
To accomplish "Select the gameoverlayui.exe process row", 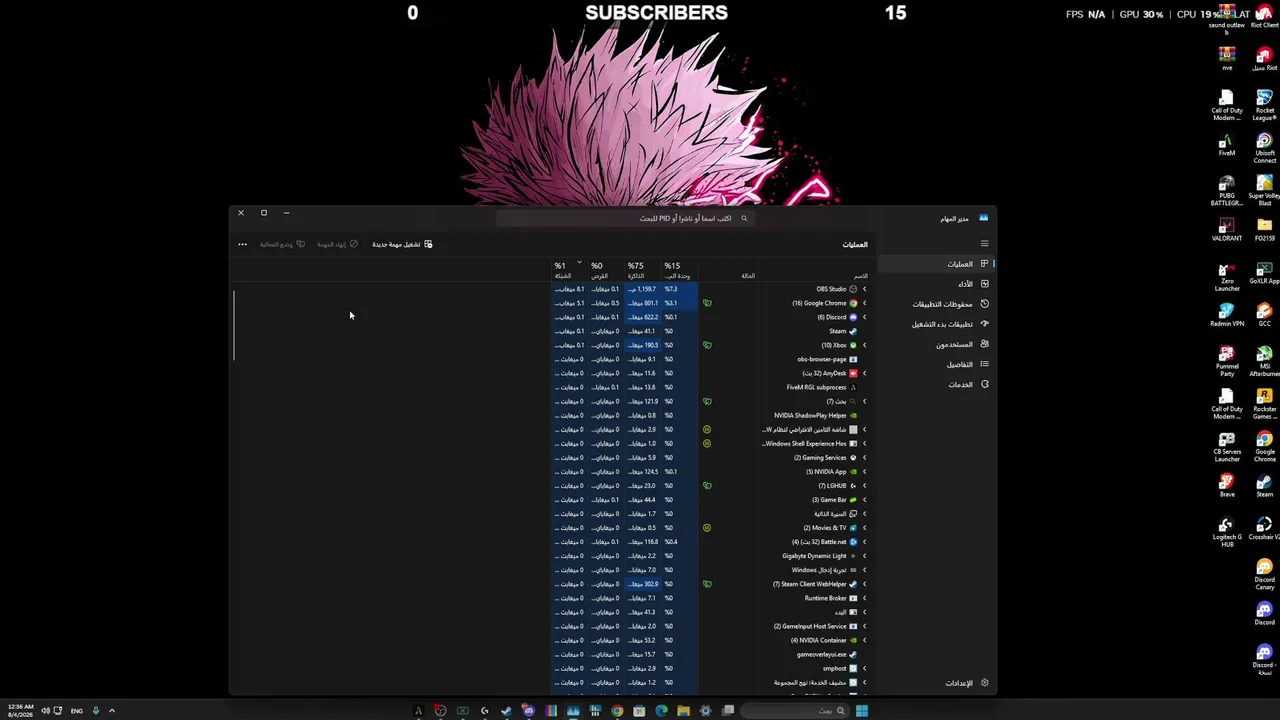I will tap(711, 654).
